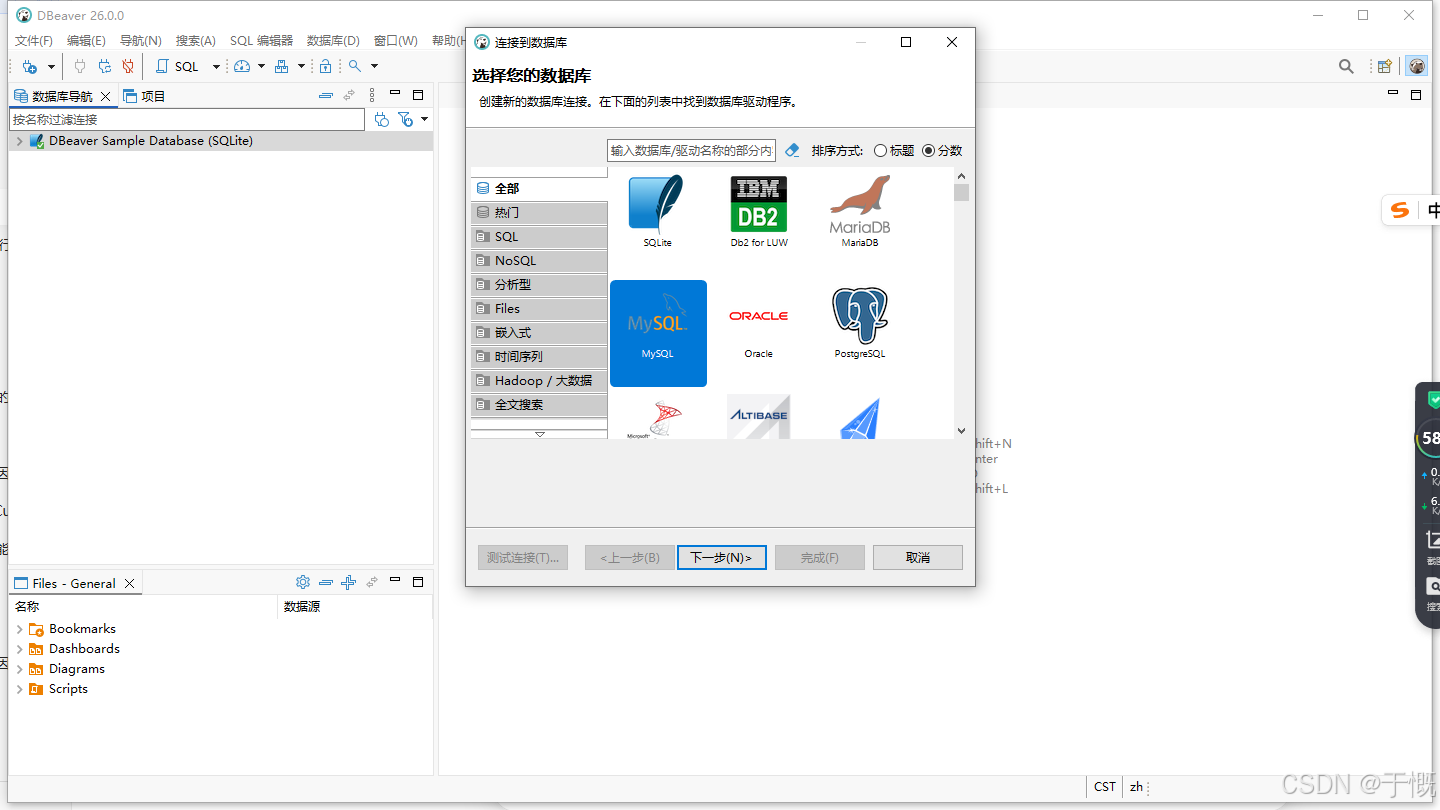Screen dimensions: 1440x810
Task: Click the red Disconnect plug icon
Action: point(128,66)
